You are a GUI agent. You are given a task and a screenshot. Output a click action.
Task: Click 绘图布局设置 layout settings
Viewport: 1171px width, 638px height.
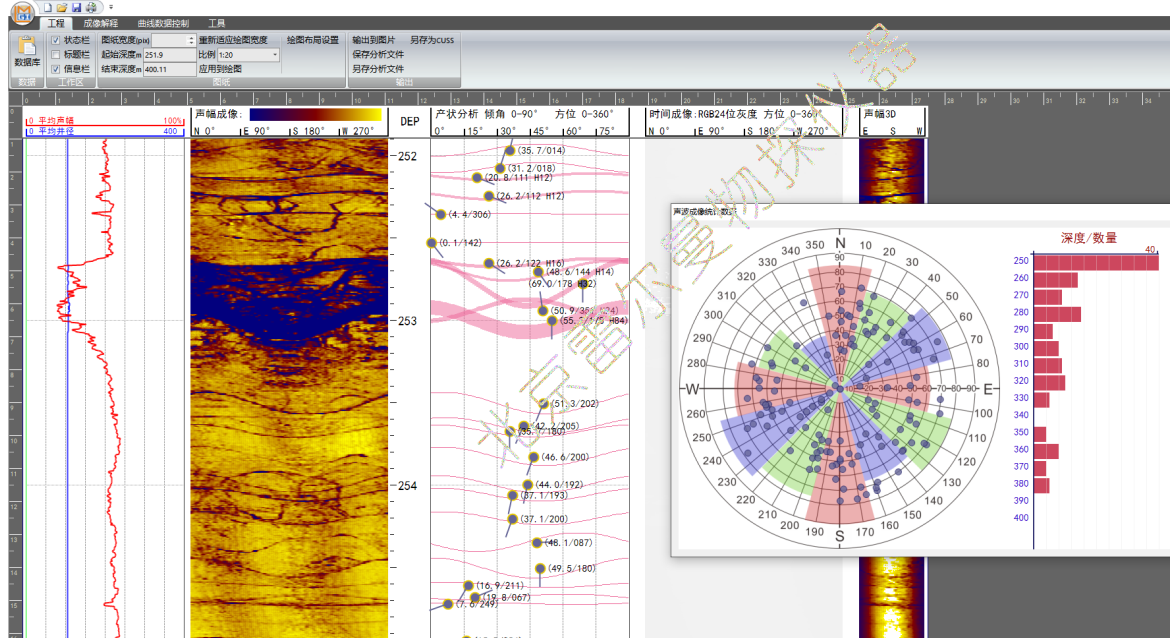(x=312, y=40)
